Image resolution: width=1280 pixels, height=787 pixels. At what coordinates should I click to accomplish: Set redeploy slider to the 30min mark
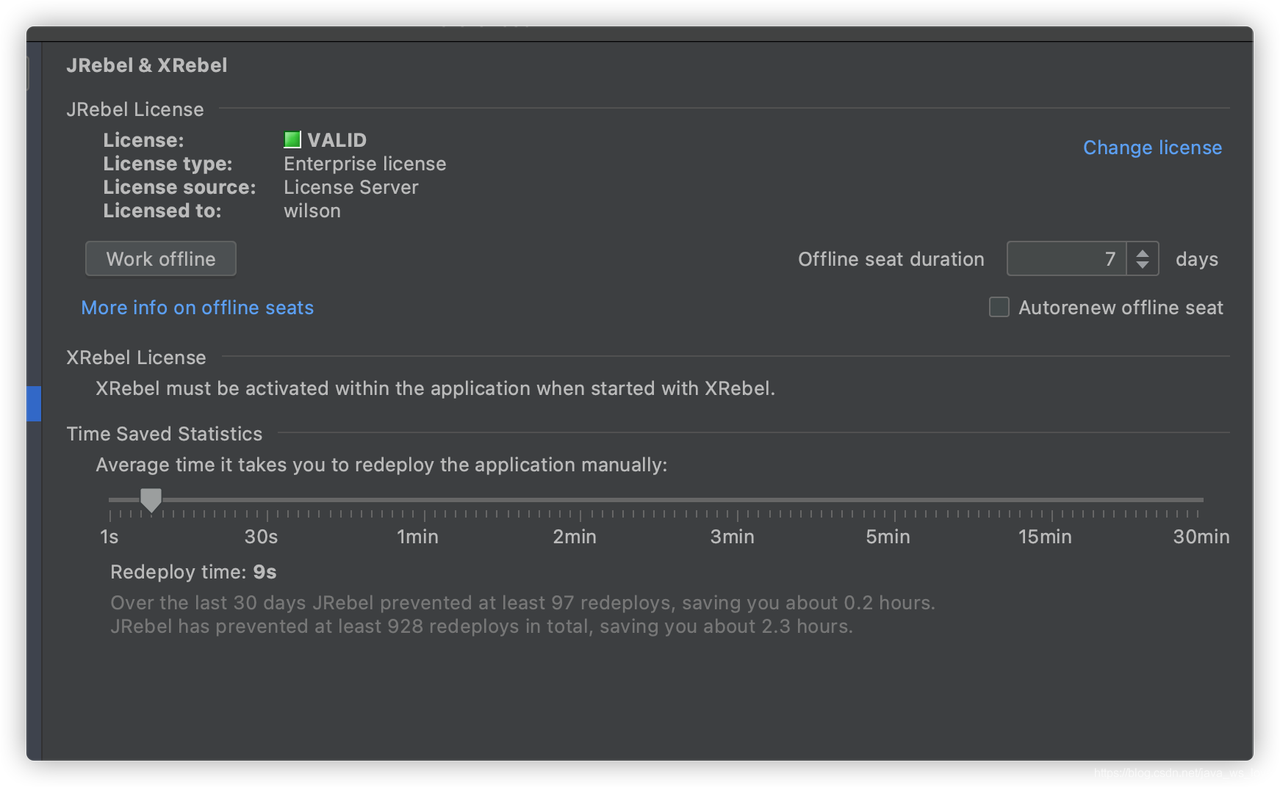click(1201, 500)
